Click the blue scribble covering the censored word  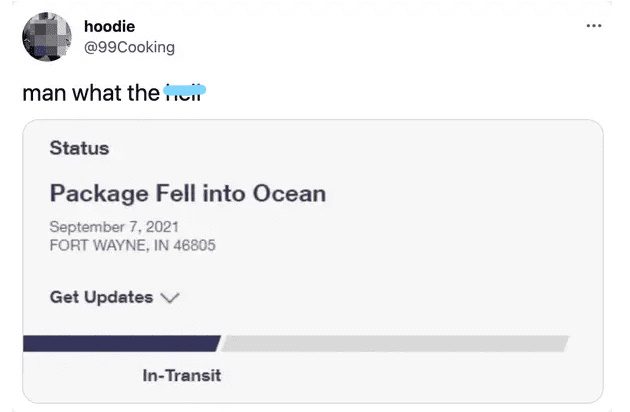(x=185, y=90)
